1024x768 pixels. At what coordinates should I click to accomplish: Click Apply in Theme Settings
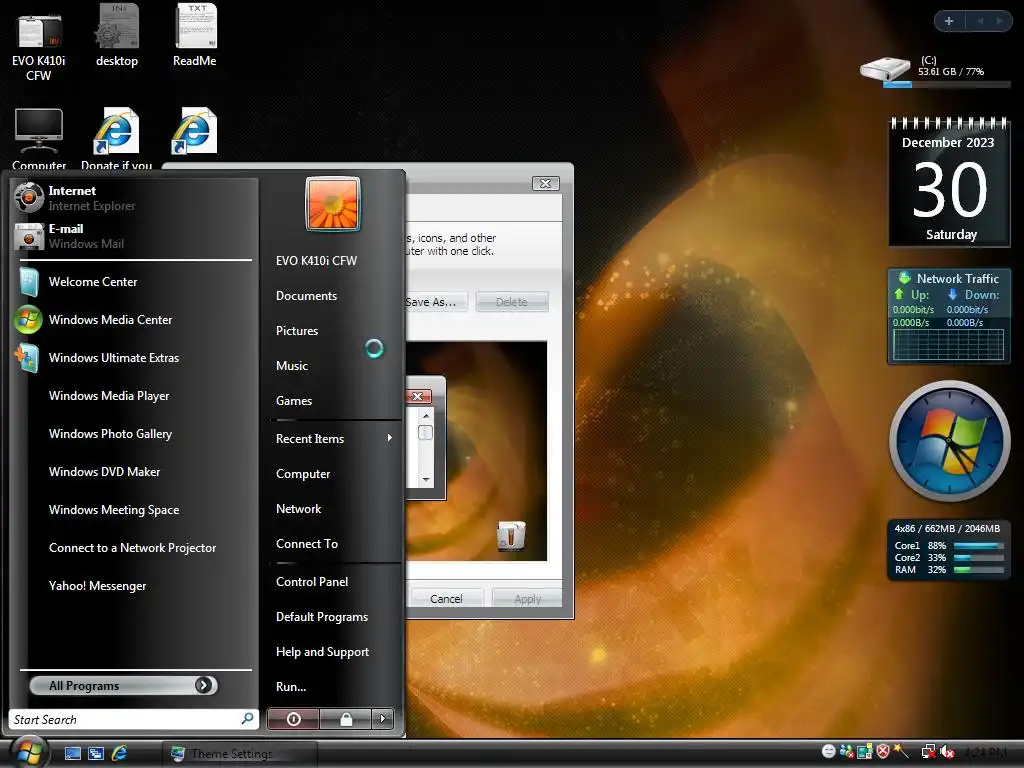[x=528, y=598]
